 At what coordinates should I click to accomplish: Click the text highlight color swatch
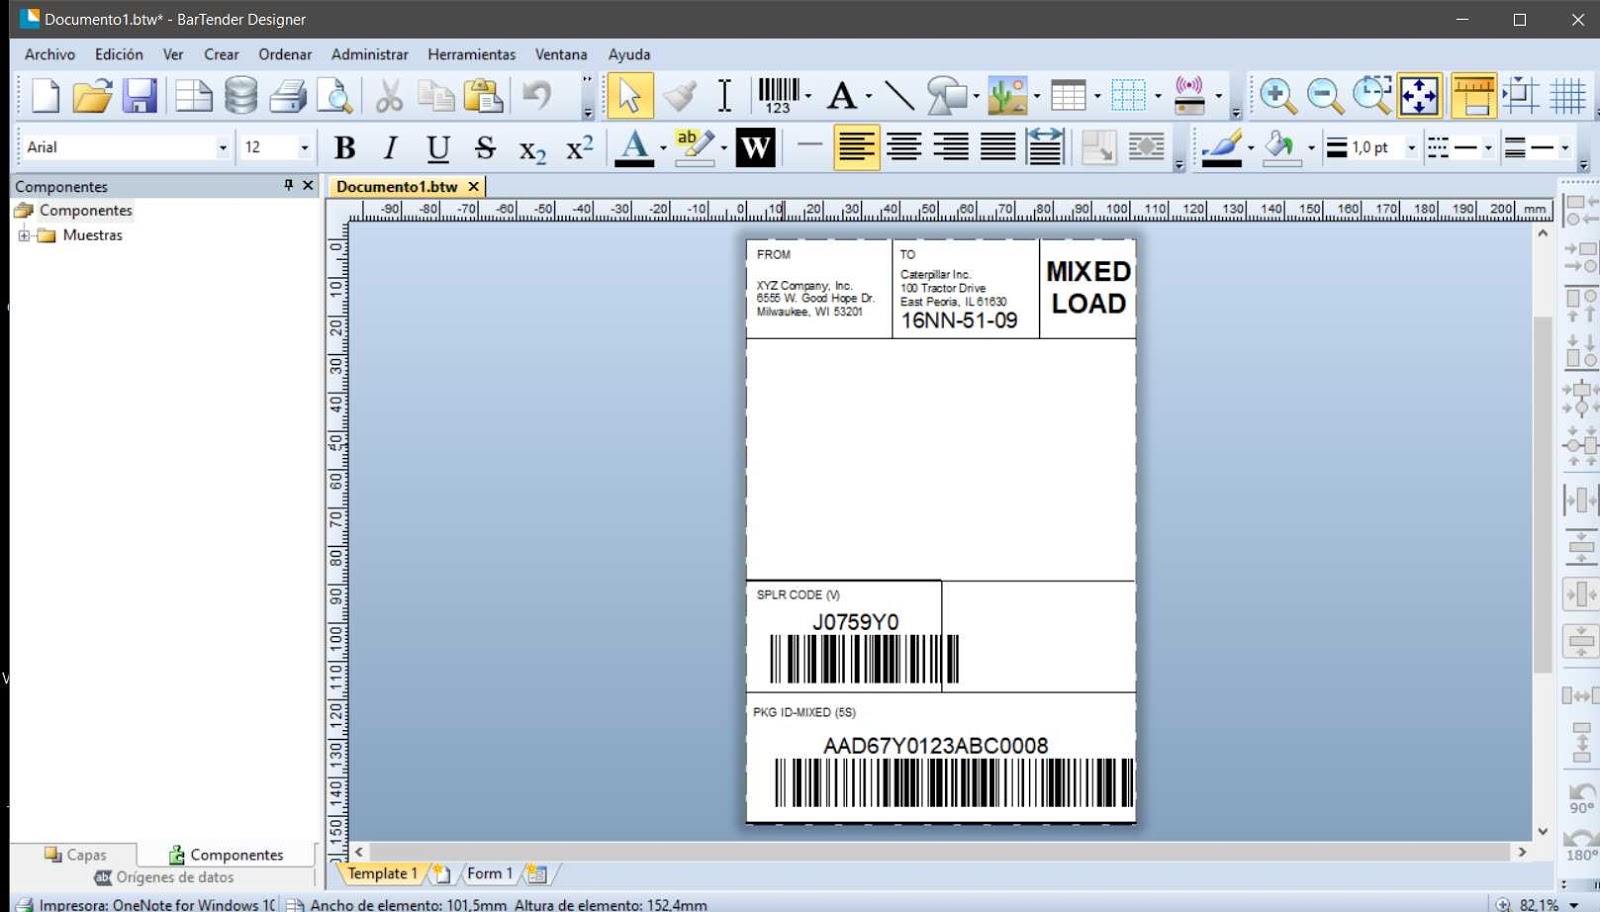[x=693, y=148]
